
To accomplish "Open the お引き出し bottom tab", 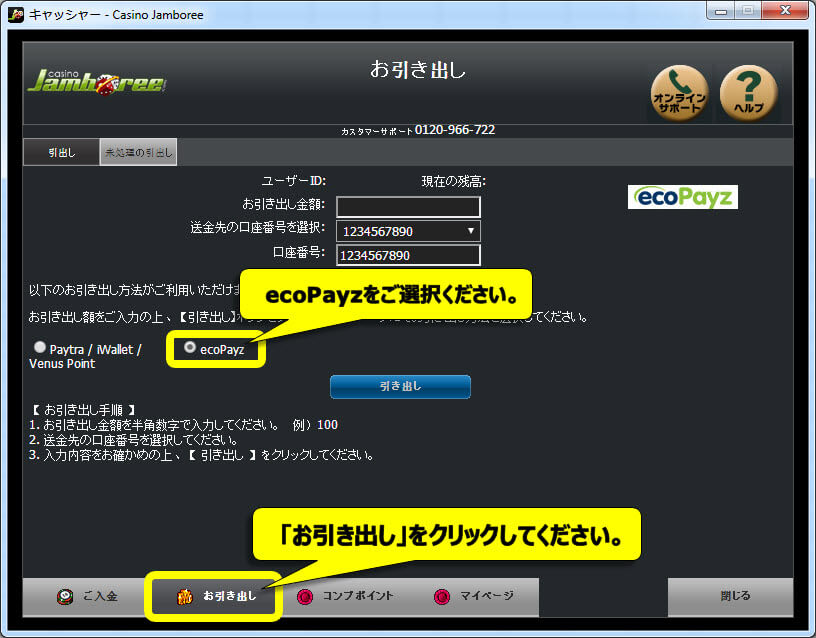I will pos(213,596).
